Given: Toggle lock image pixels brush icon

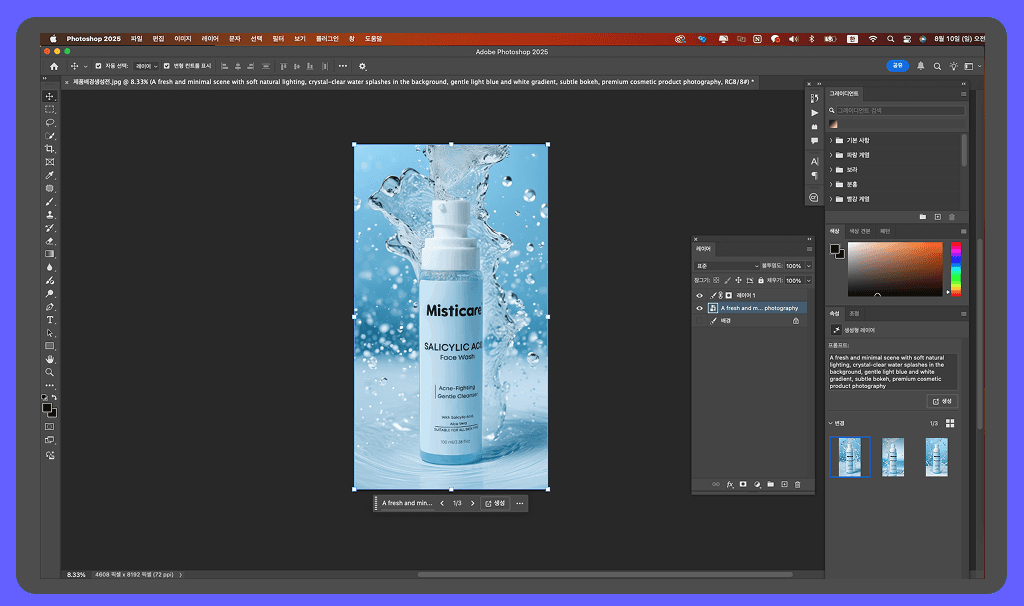Looking at the screenshot, I should (728, 280).
